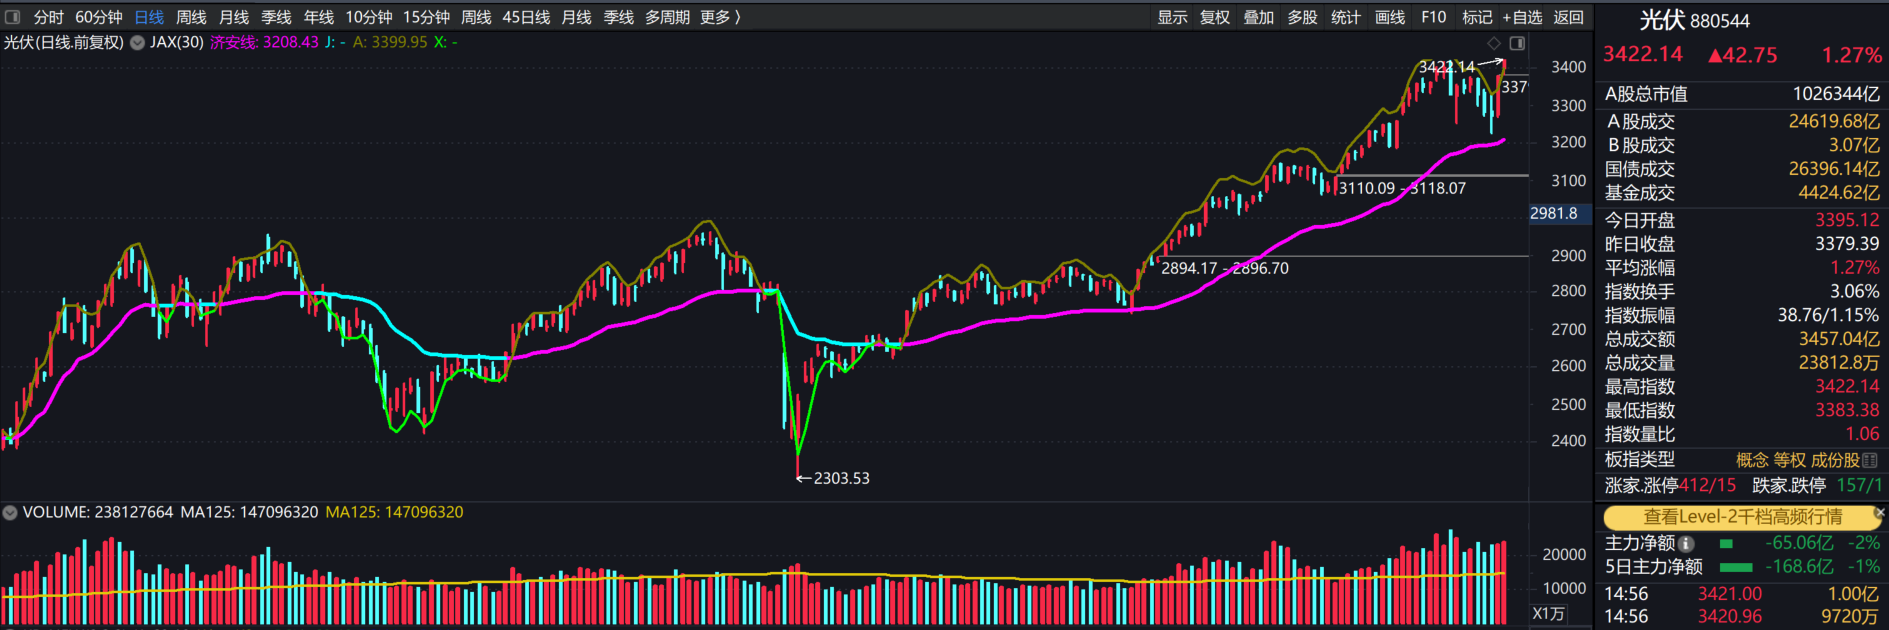Open the 多周期 multi-period view
The image size is (1889, 630).
[667, 17]
